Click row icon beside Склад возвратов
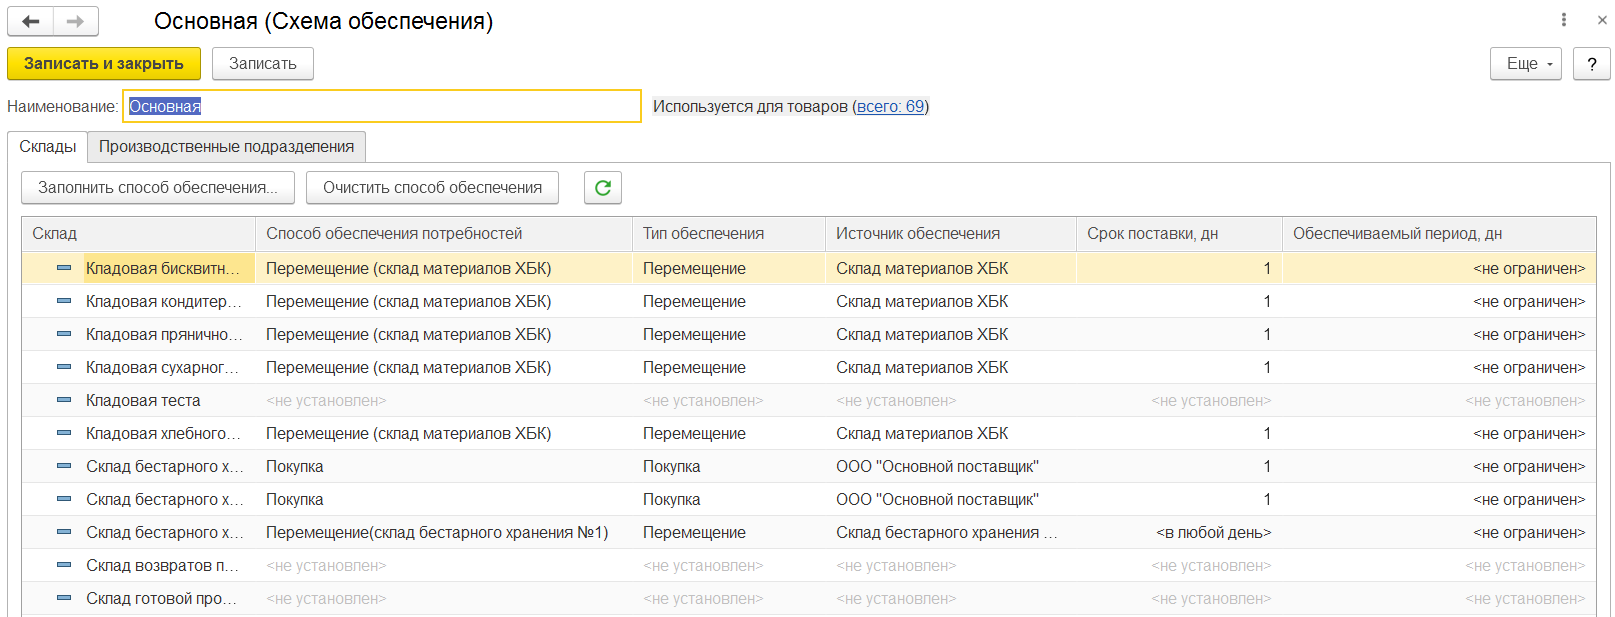The width and height of the screenshot is (1615, 617). click(64, 565)
